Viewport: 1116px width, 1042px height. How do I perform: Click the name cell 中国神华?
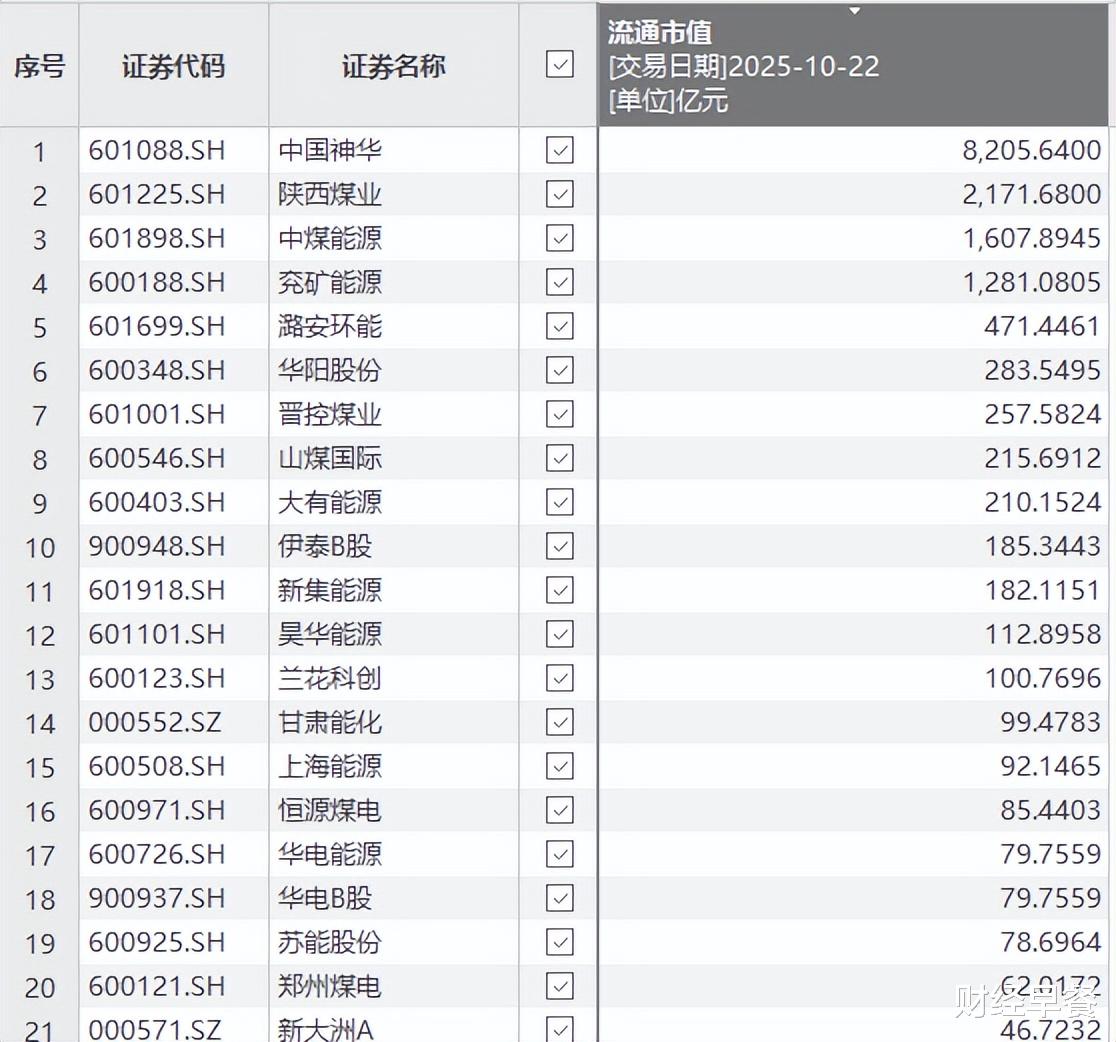point(330,150)
